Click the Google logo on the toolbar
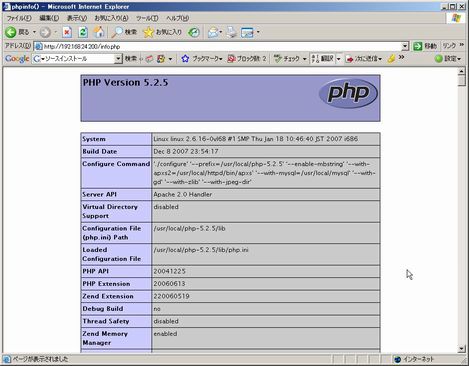469x366 pixels. click(x=17, y=59)
